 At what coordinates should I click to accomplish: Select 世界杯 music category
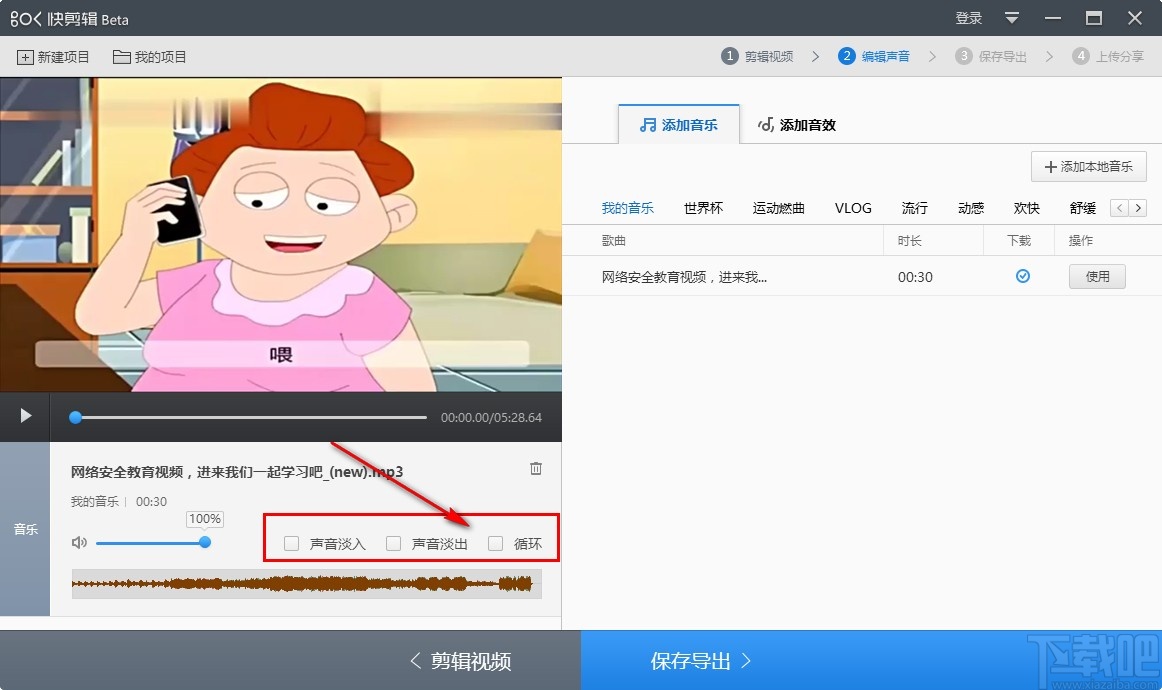(x=703, y=208)
